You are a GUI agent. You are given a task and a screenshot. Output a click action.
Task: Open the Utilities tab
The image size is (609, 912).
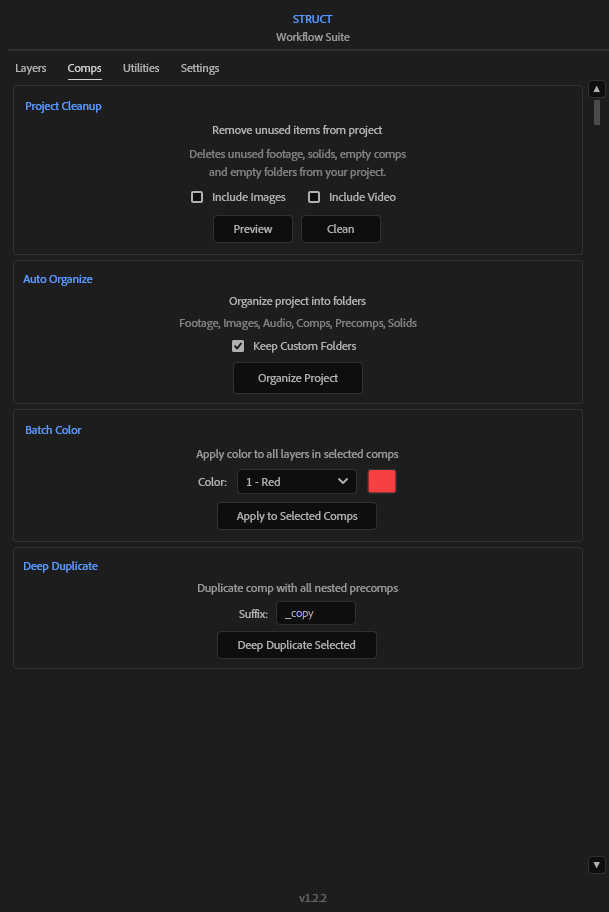coord(141,68)
